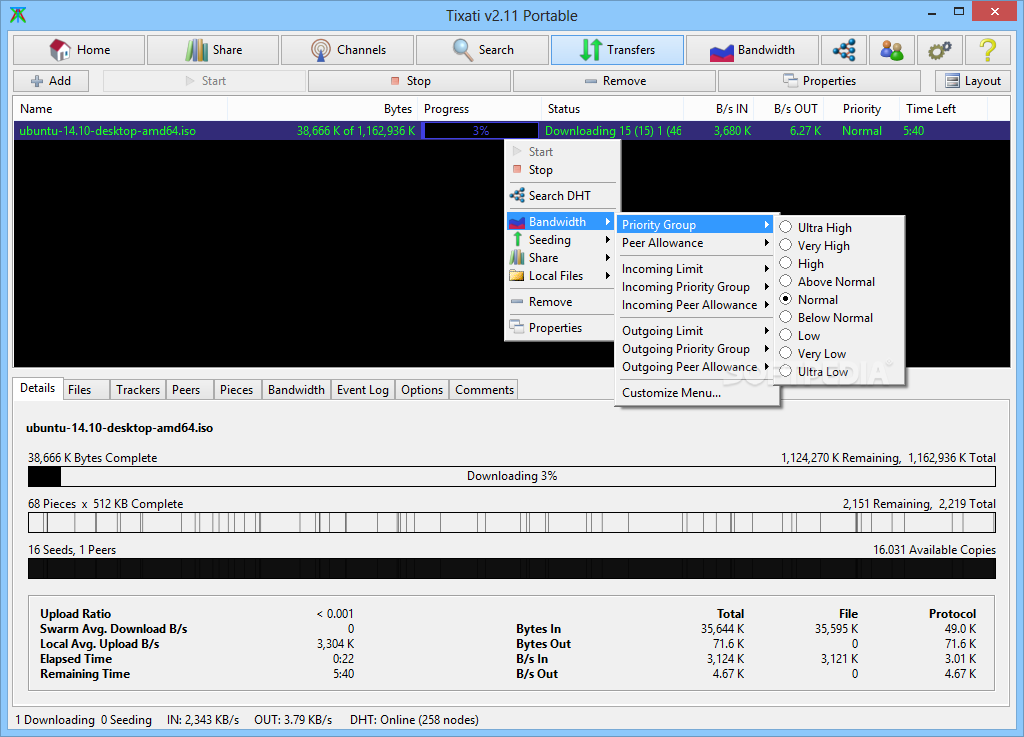Click the seeds availability bar

pos(512,568)
